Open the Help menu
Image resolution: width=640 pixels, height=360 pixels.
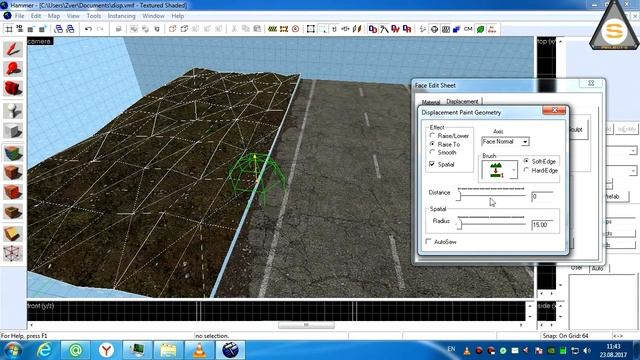click(x=178, y=16)
